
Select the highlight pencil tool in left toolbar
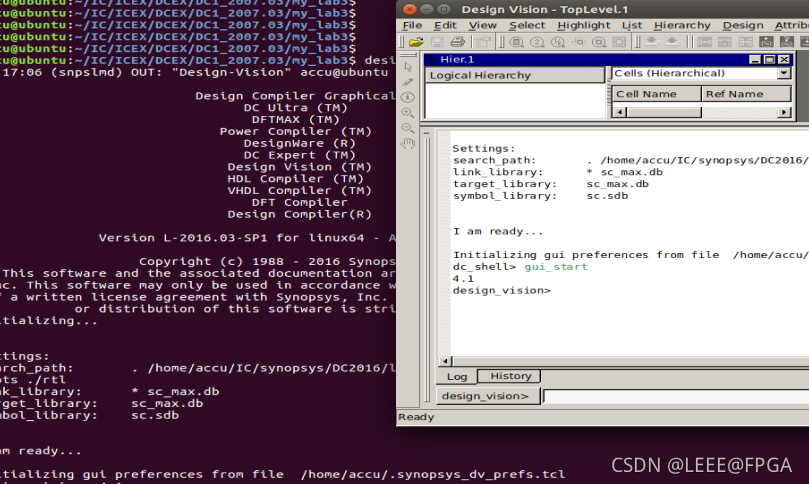(408, 82)
